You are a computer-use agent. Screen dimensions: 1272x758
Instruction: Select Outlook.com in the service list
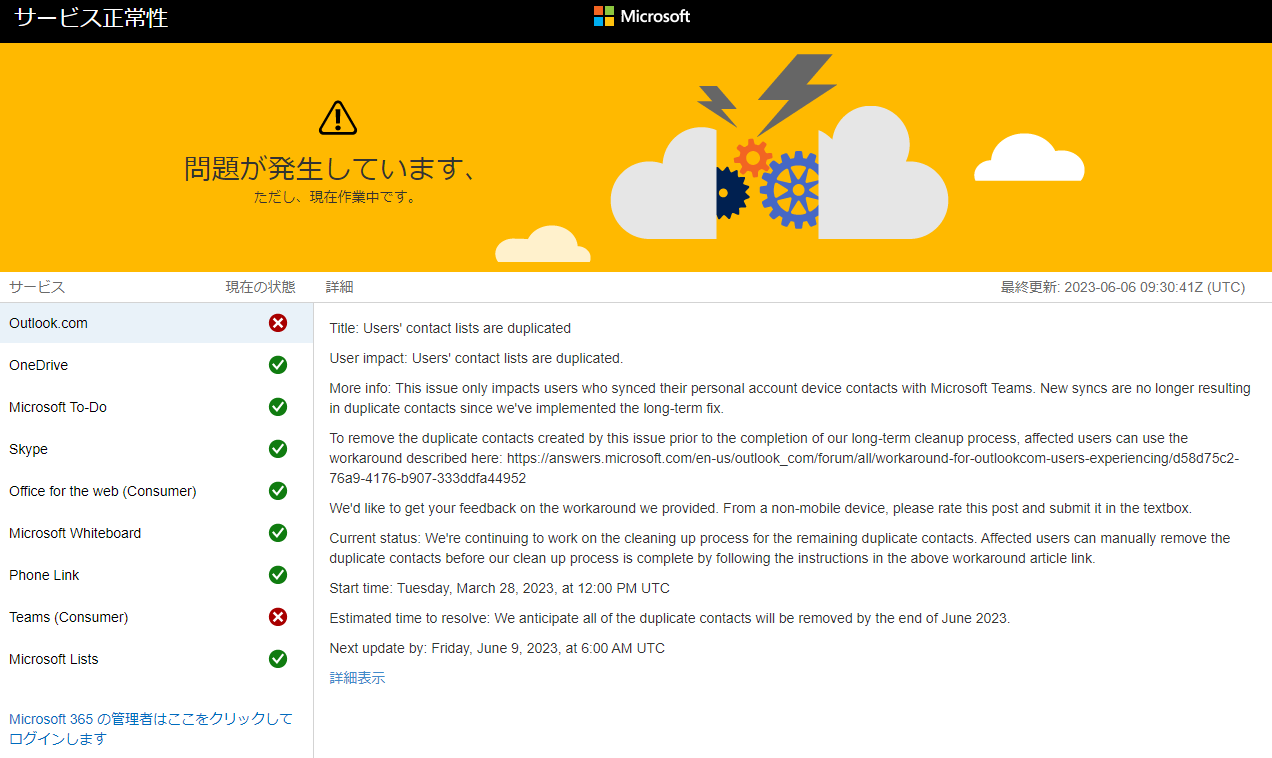pos(48,322)
